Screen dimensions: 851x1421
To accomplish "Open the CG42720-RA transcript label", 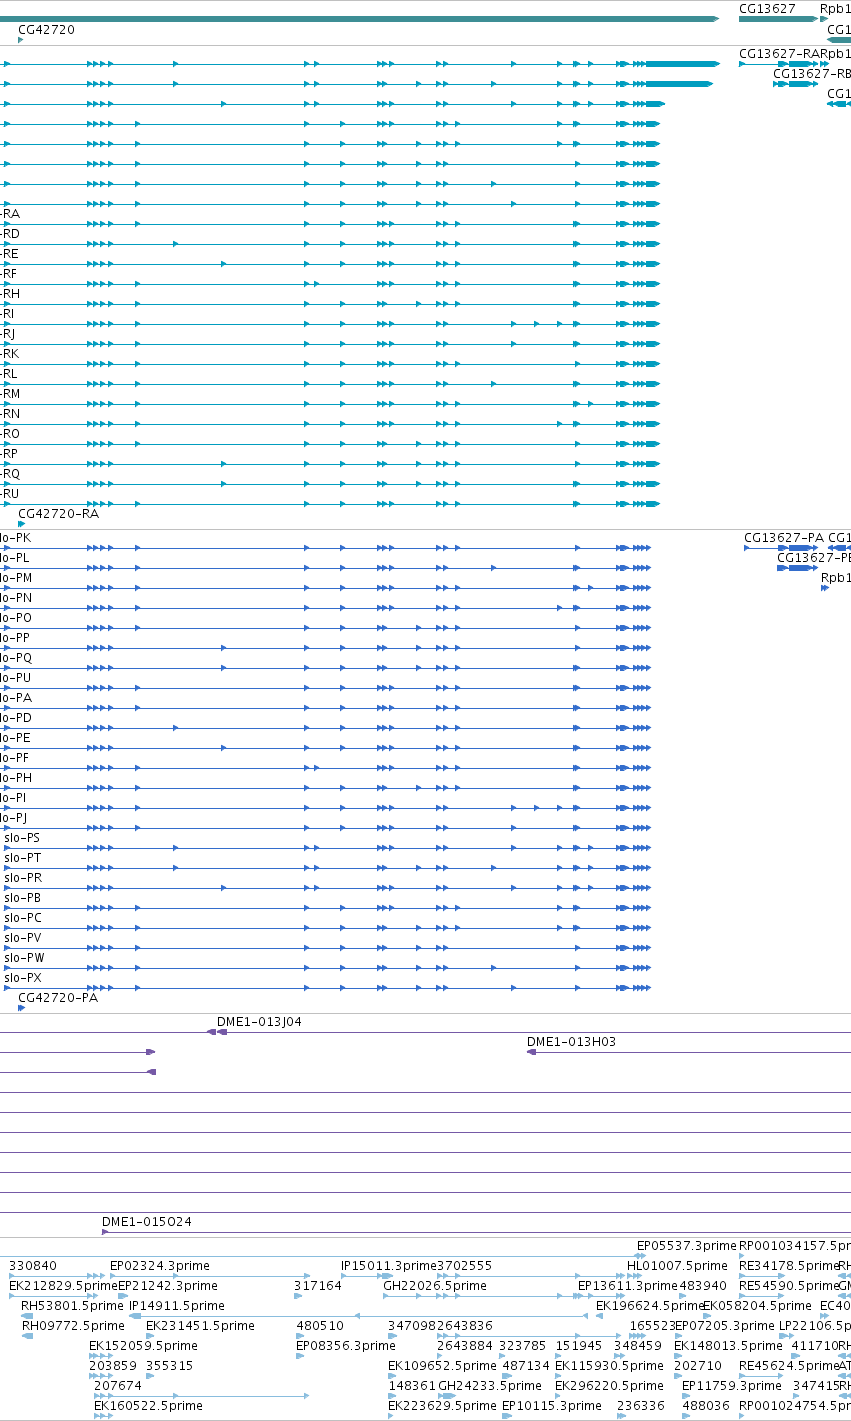I will [x=58, y=513].
